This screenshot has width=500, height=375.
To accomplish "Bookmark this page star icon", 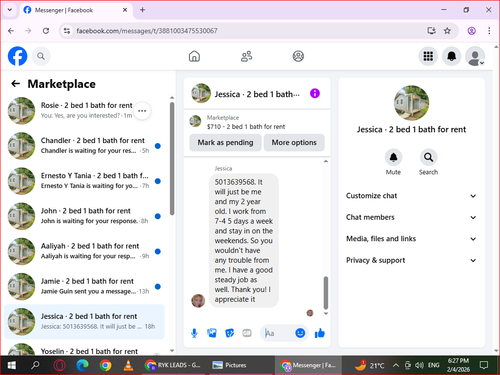I will tap(447, 31).
